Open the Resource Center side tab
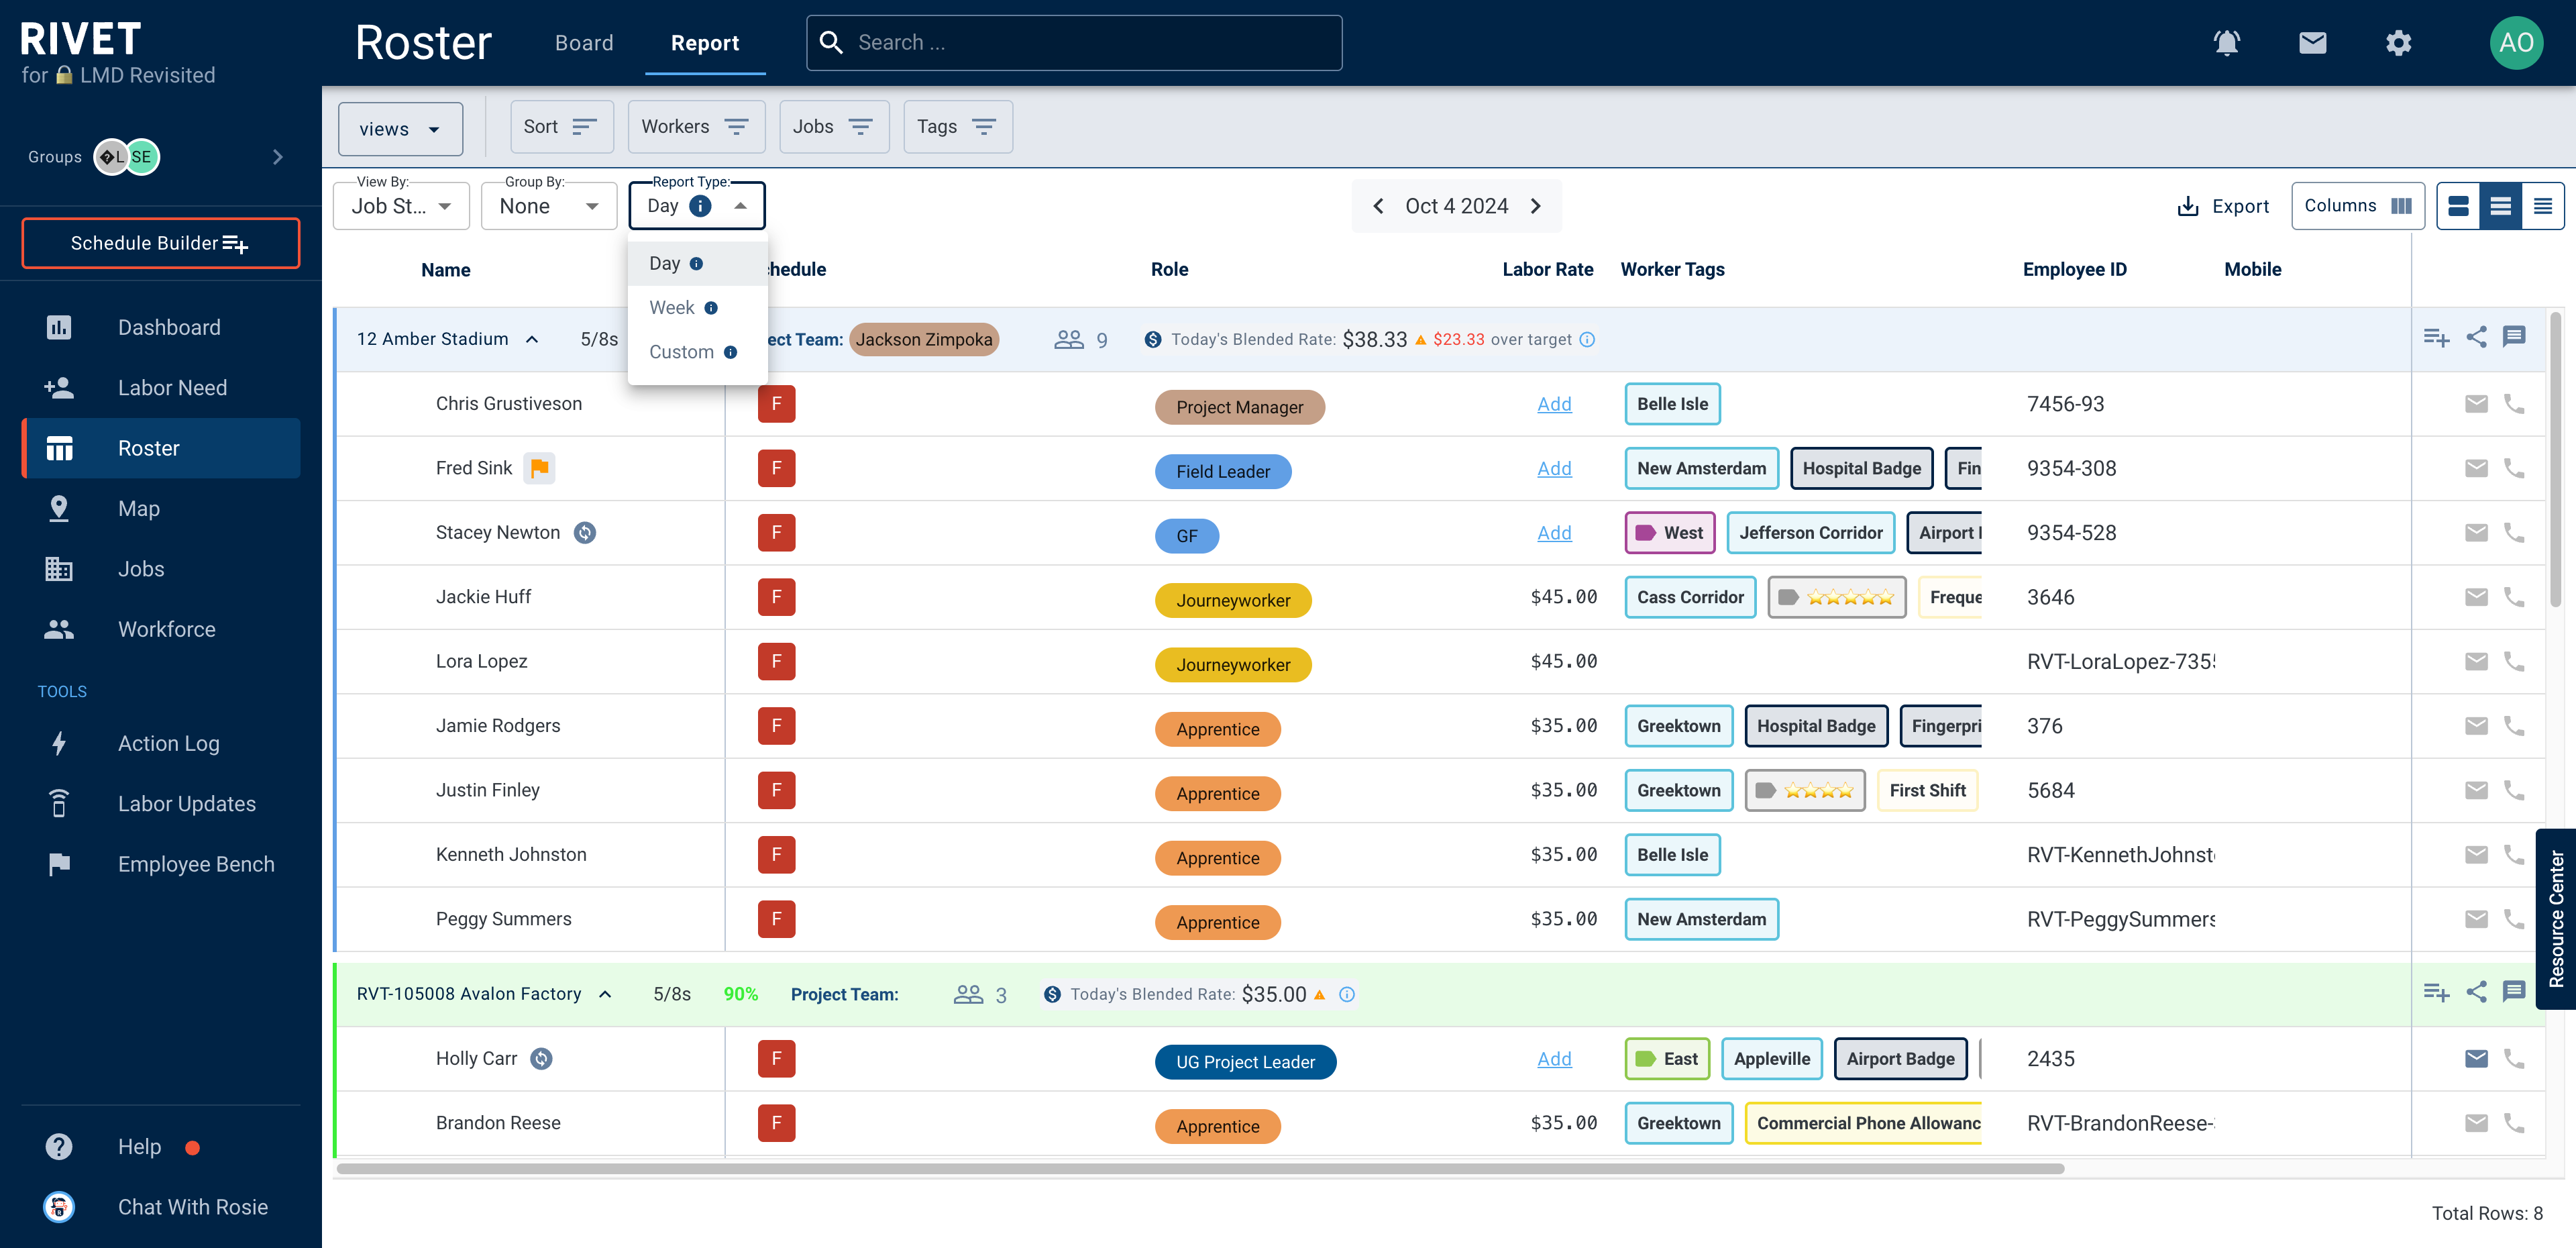Viewport: 2576px width, 1248px height. [x=2556, y=919]
